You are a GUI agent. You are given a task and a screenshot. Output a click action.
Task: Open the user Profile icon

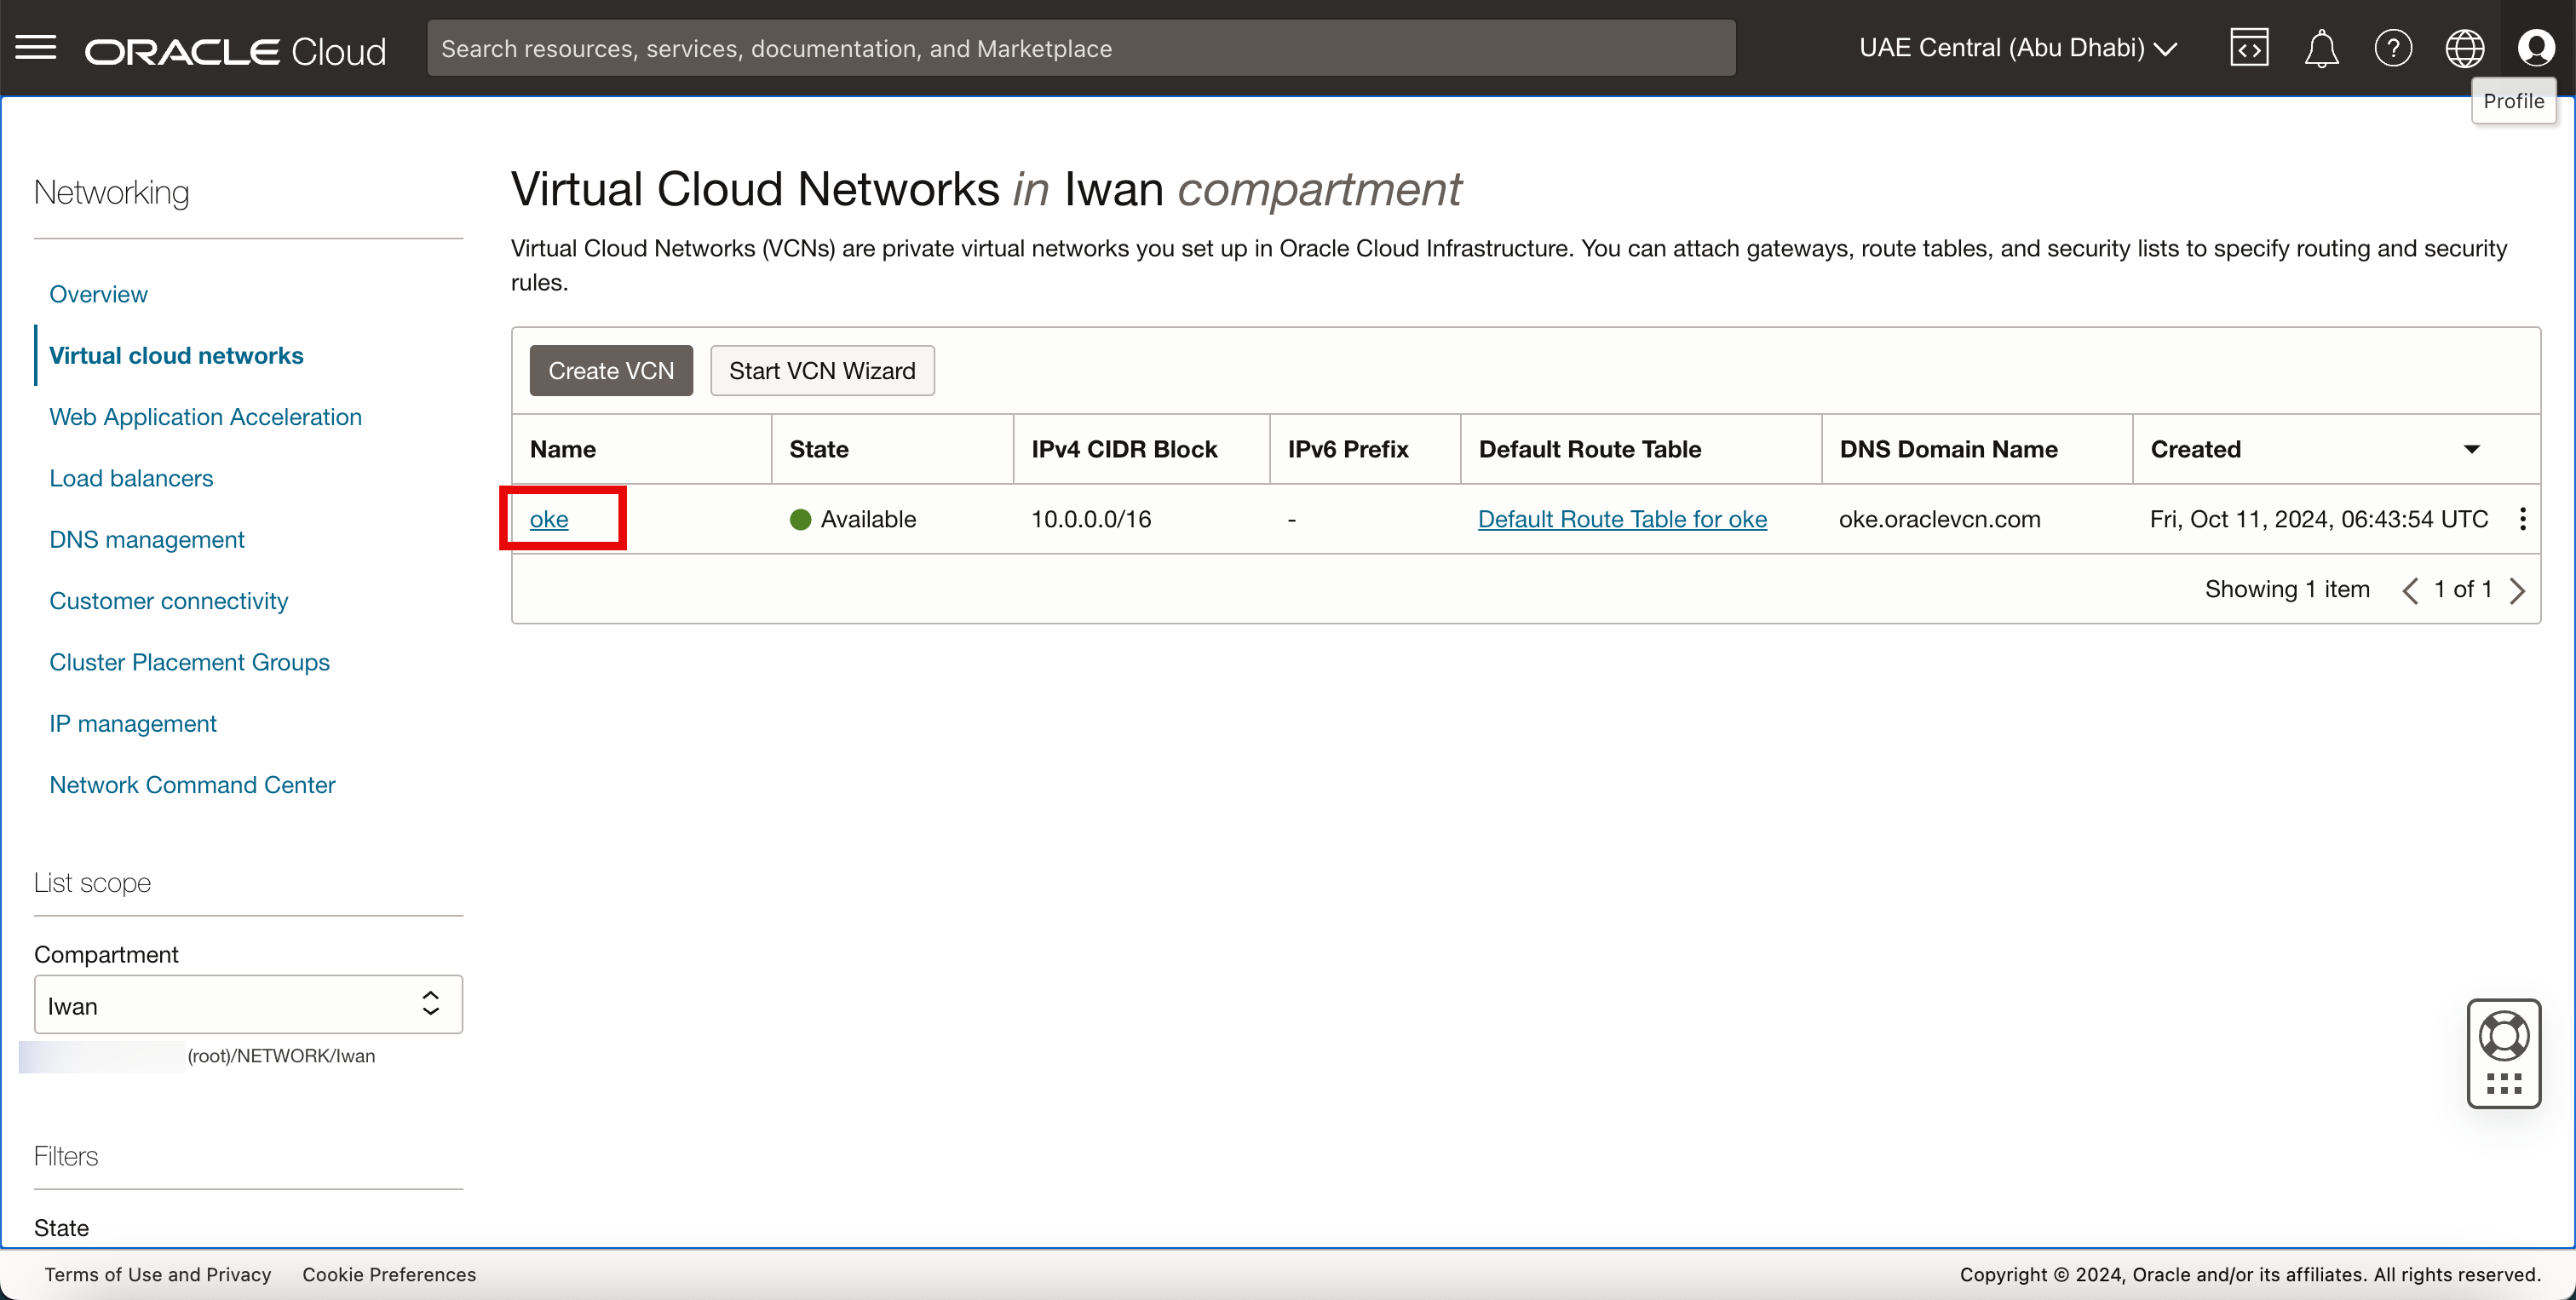2535,48
